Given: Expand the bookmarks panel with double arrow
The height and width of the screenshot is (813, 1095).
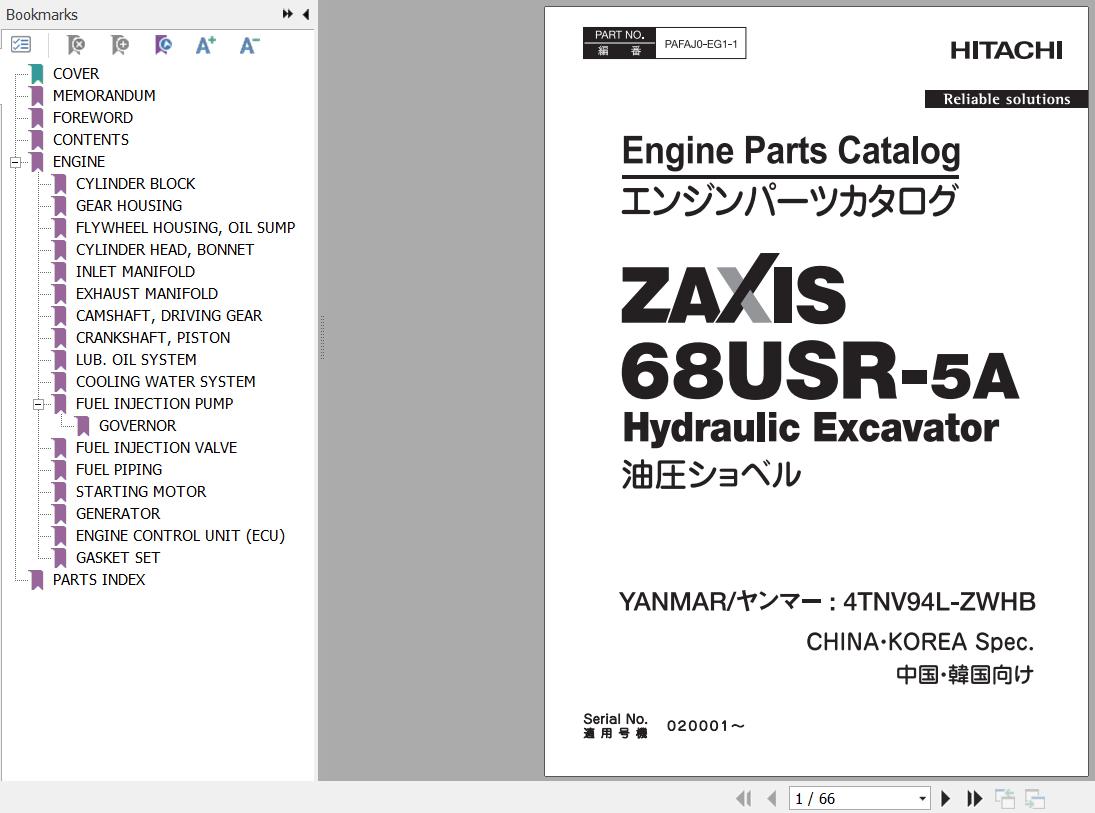Looking at the screenshot, I should click(288, 14).
